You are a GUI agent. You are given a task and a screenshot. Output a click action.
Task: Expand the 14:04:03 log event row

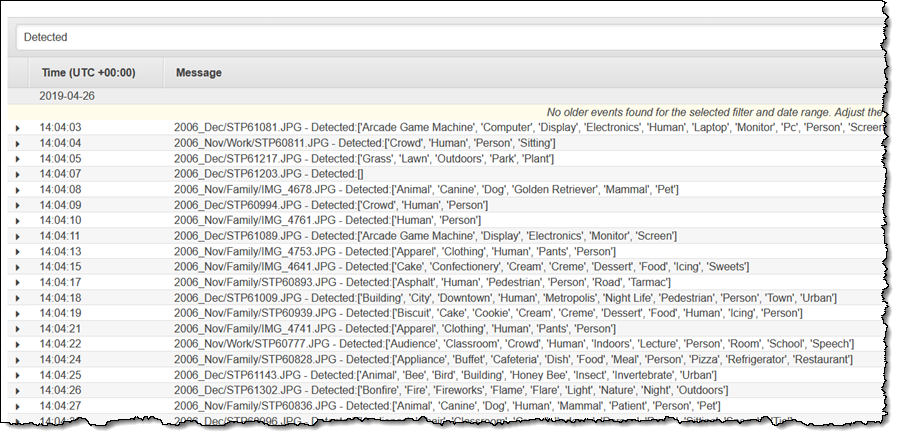[18, 128]
